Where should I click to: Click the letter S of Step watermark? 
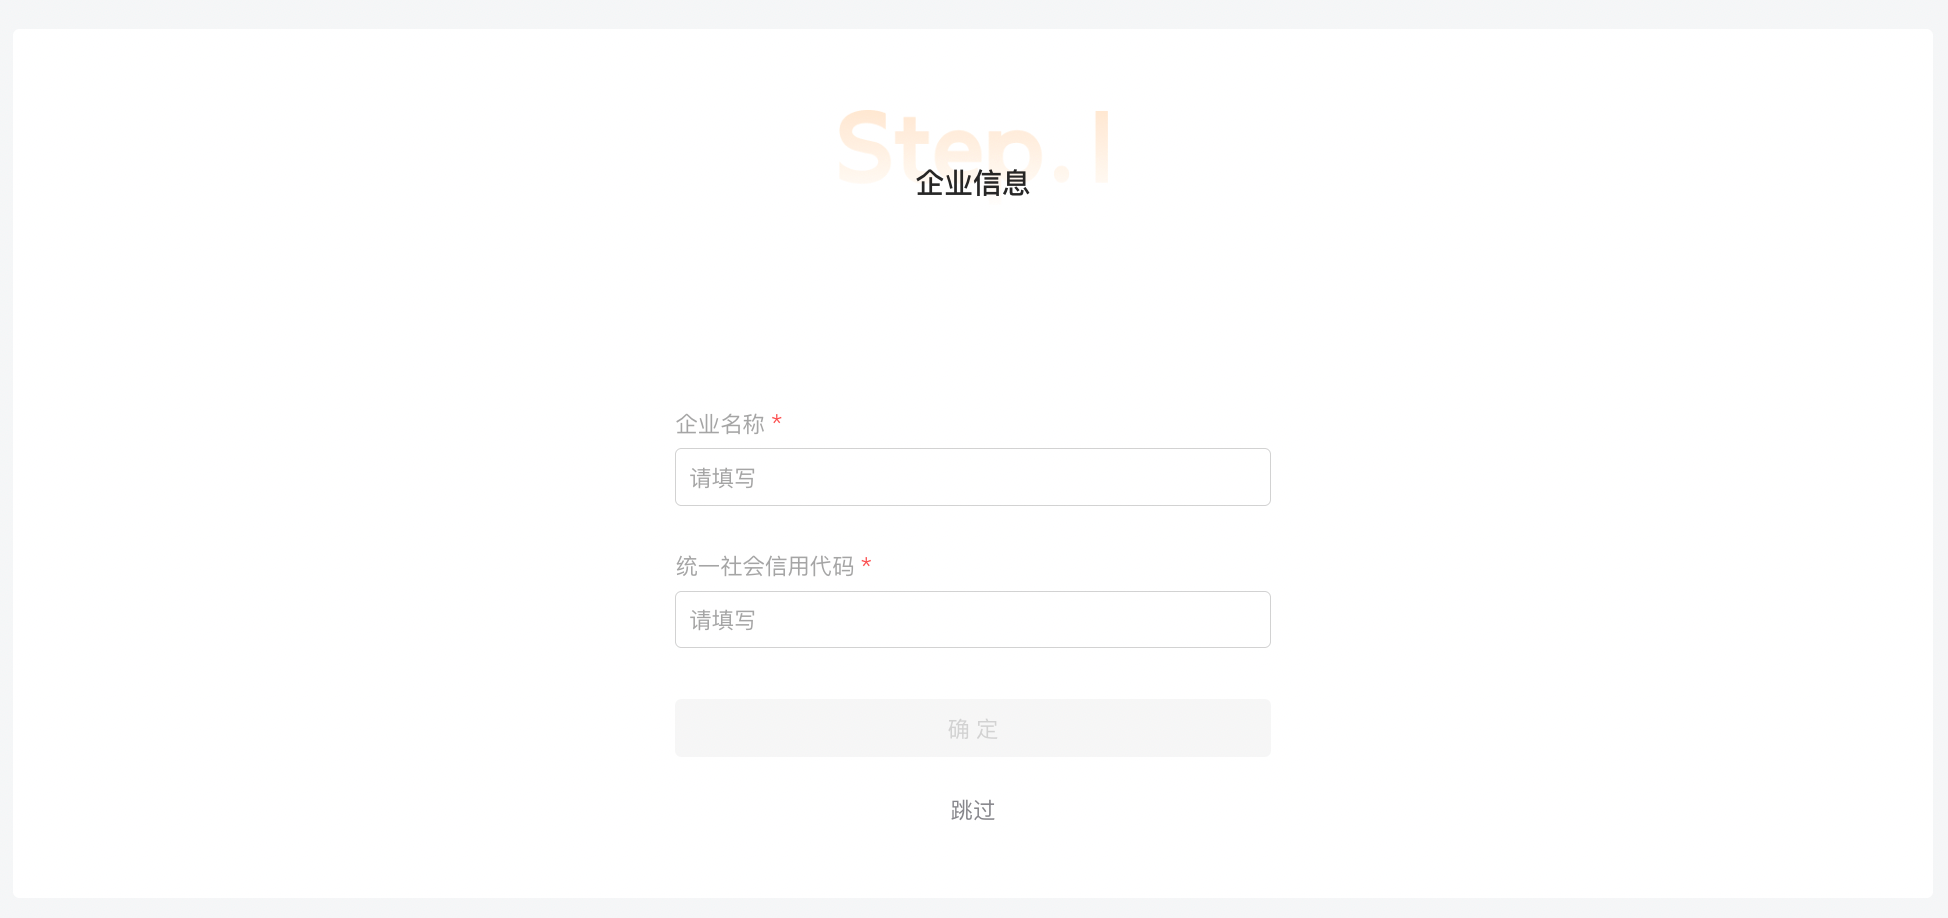tap(865, 148)
